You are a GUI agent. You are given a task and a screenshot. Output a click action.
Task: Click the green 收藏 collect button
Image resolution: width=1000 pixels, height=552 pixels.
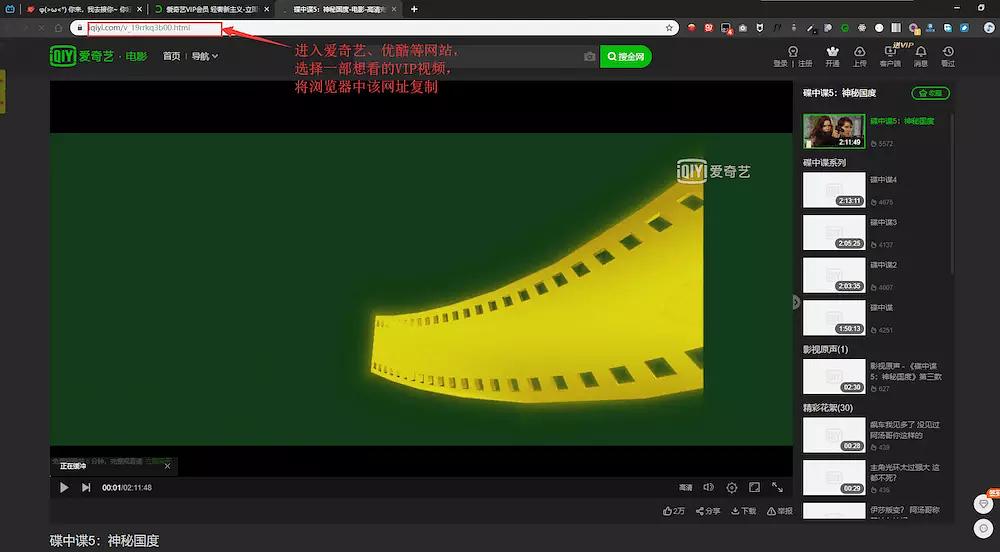click(930, 93)
